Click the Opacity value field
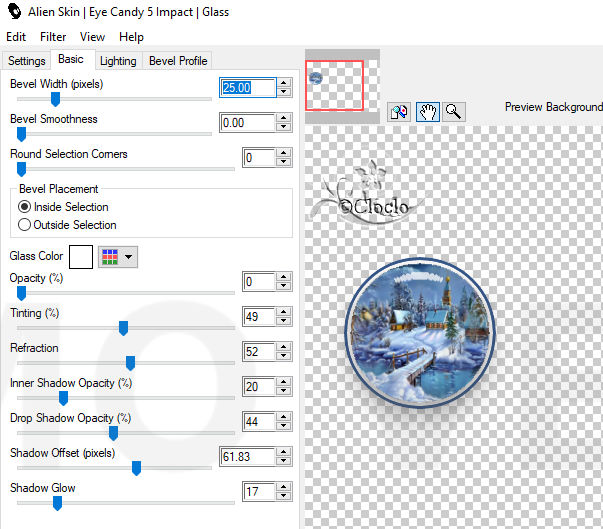 (259, 281)
